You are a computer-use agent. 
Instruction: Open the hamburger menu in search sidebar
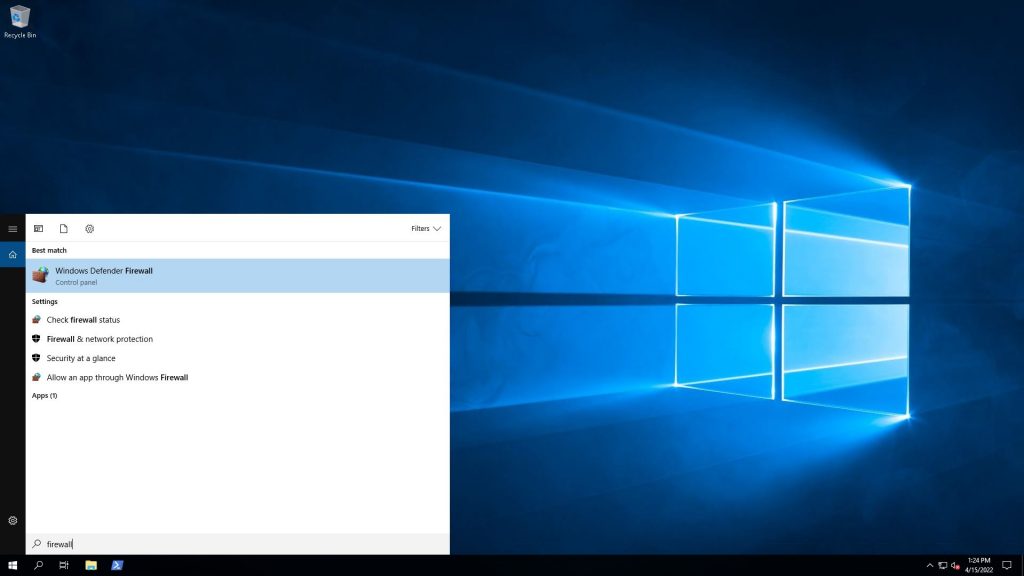click(13, 228)
